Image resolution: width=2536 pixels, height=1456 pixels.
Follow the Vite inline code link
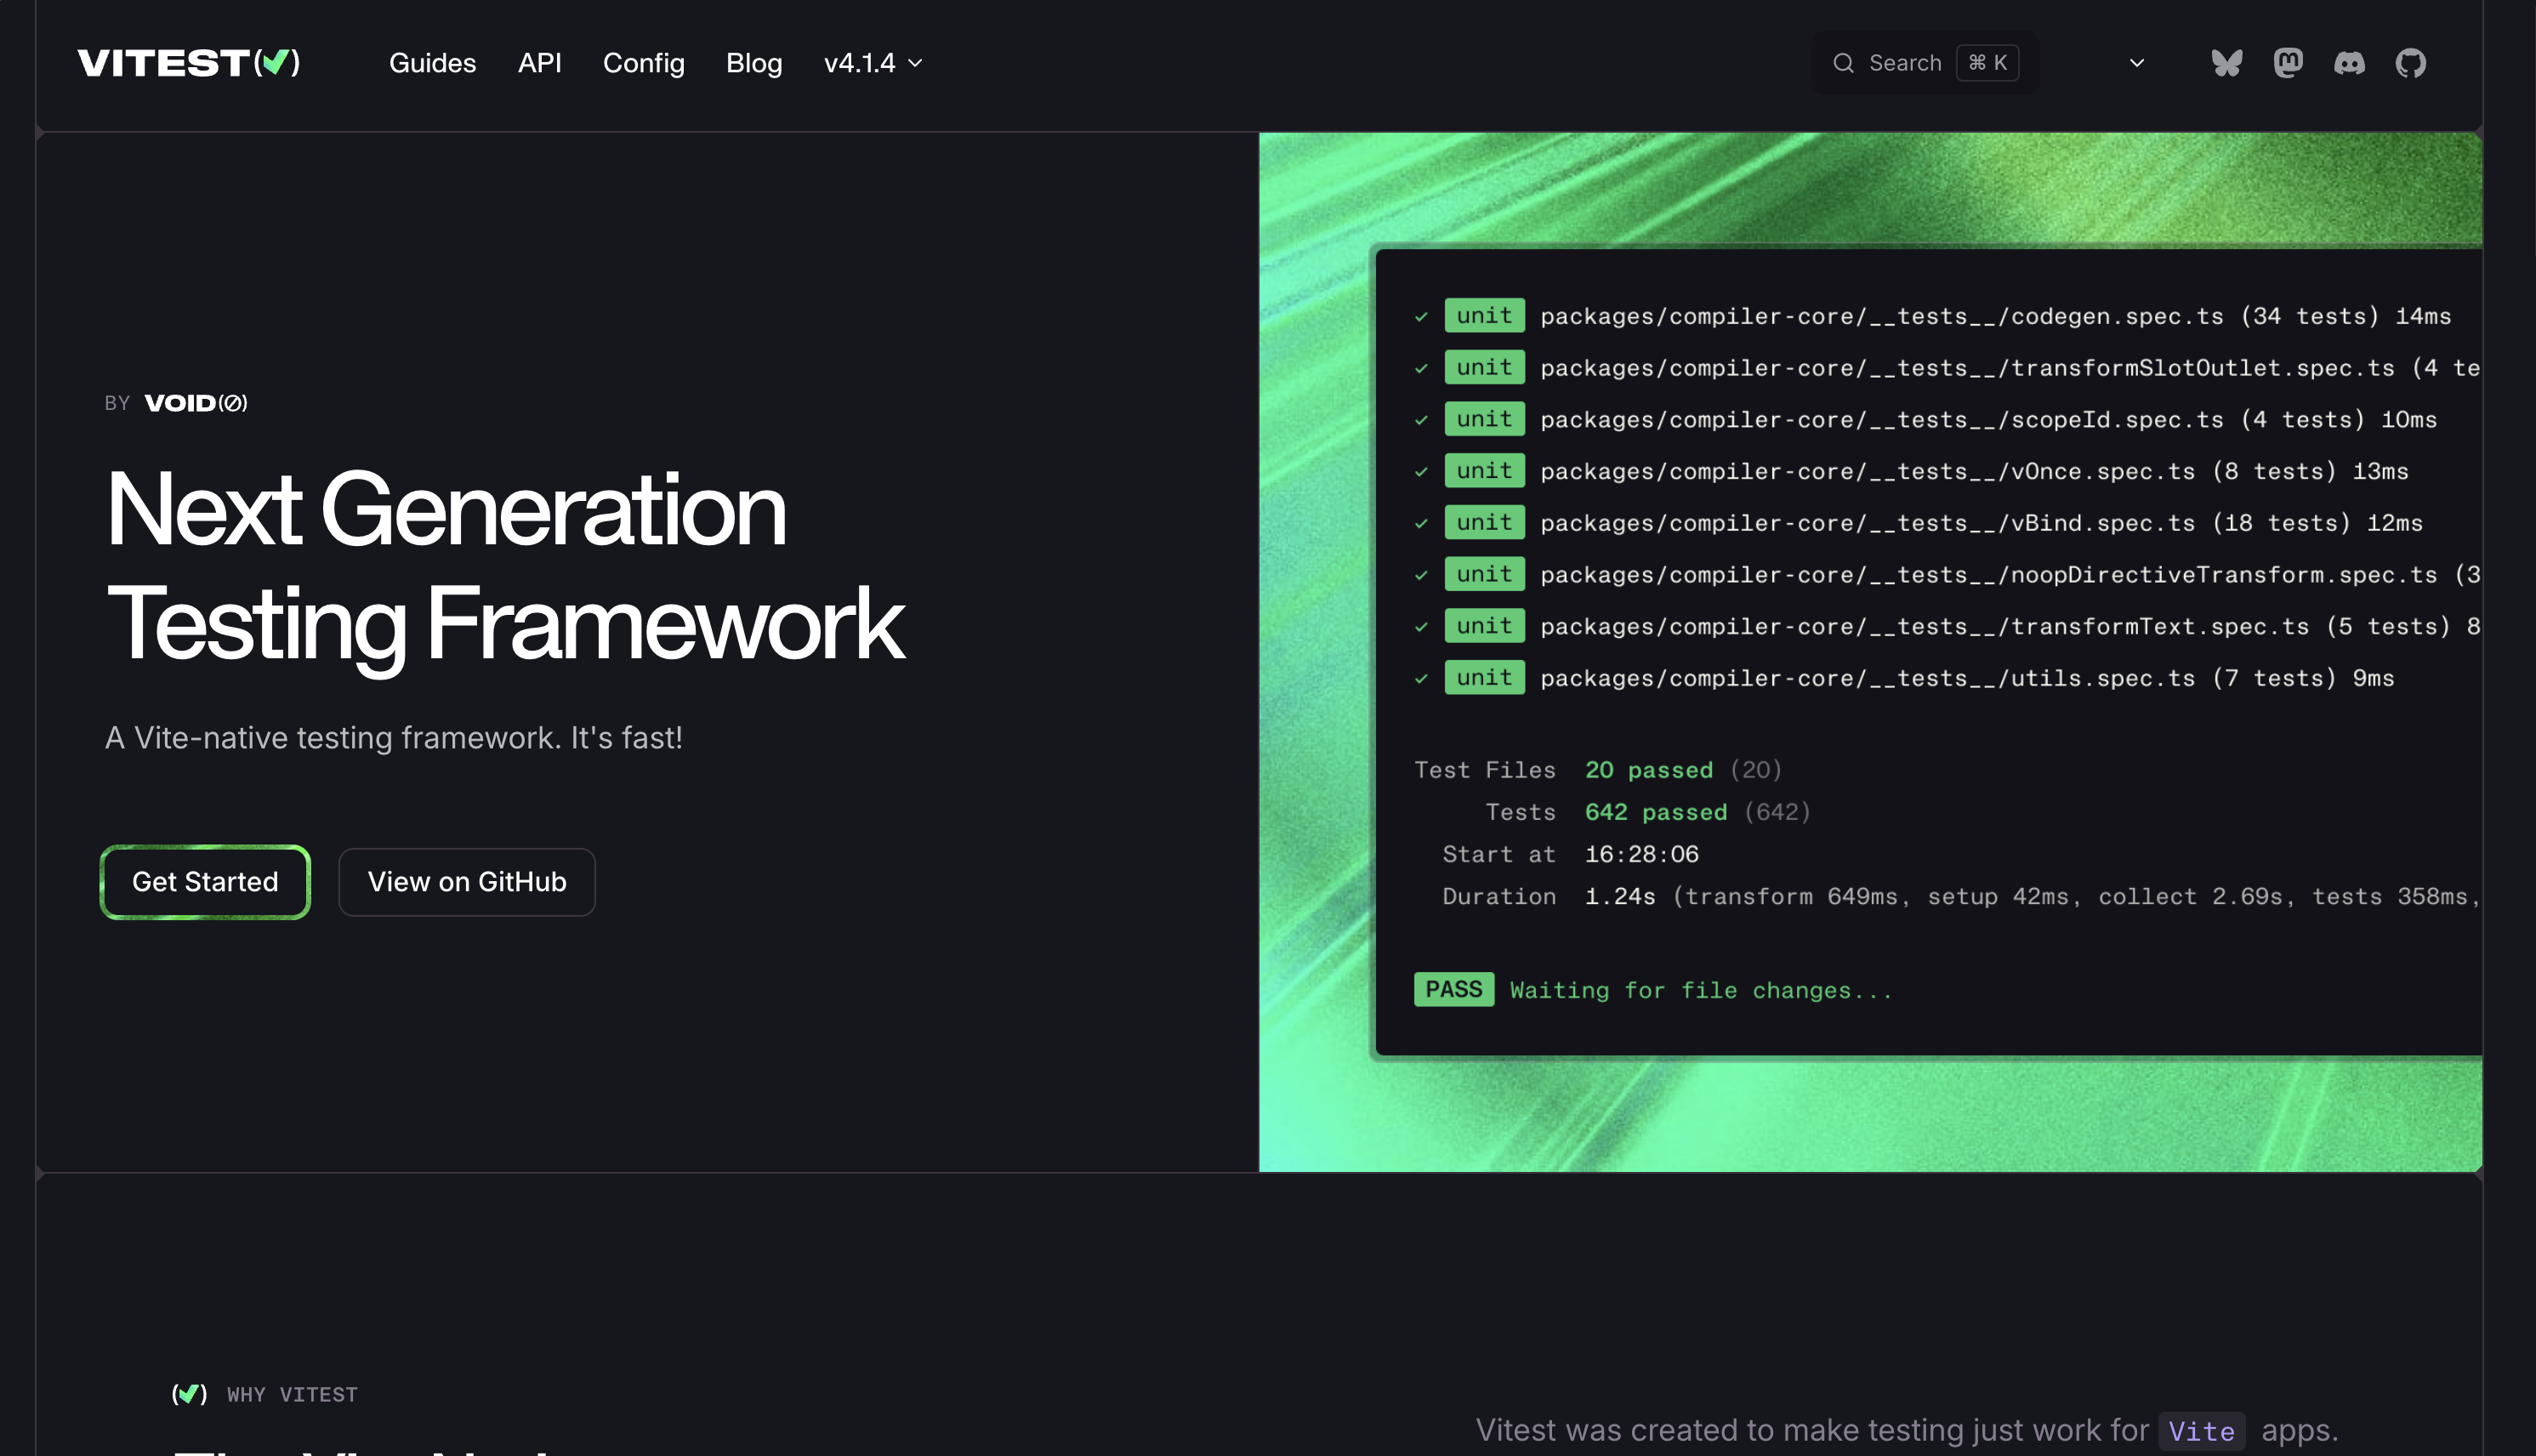2201,1431
